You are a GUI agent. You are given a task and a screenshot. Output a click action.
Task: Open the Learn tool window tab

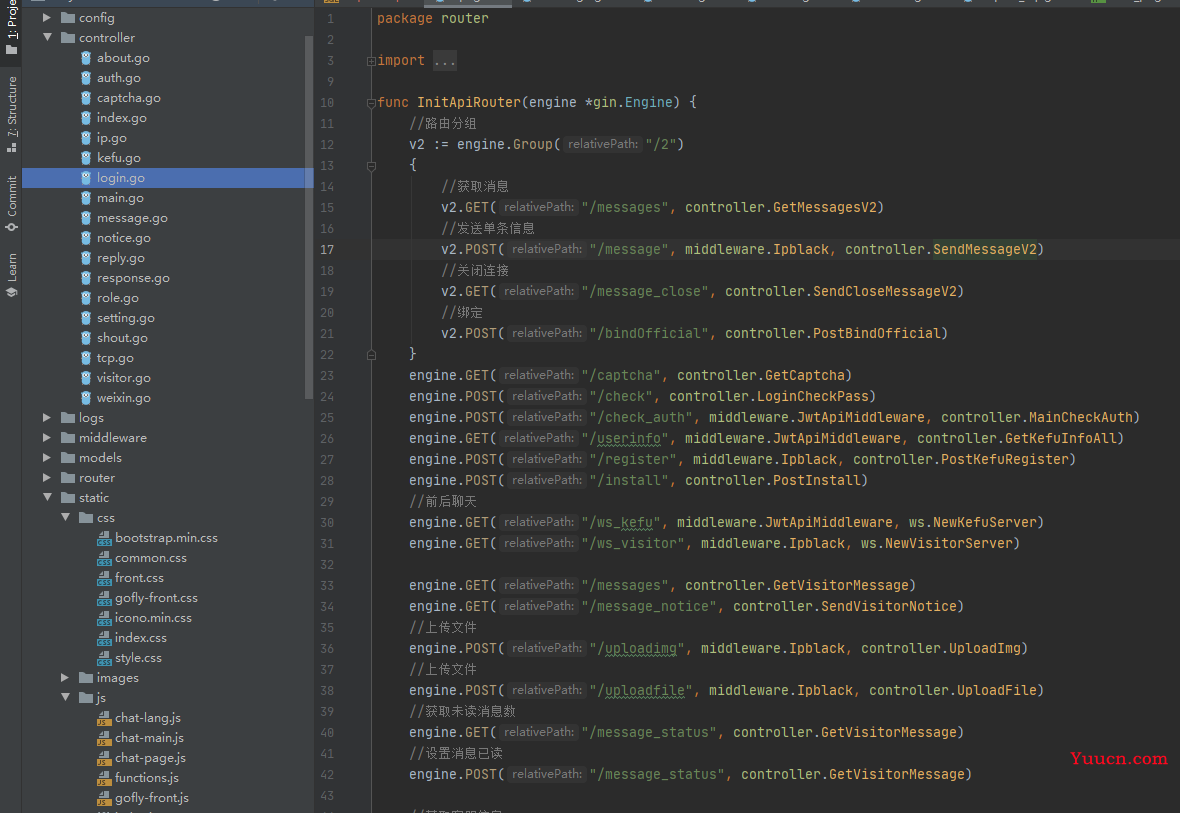[11, 275]
